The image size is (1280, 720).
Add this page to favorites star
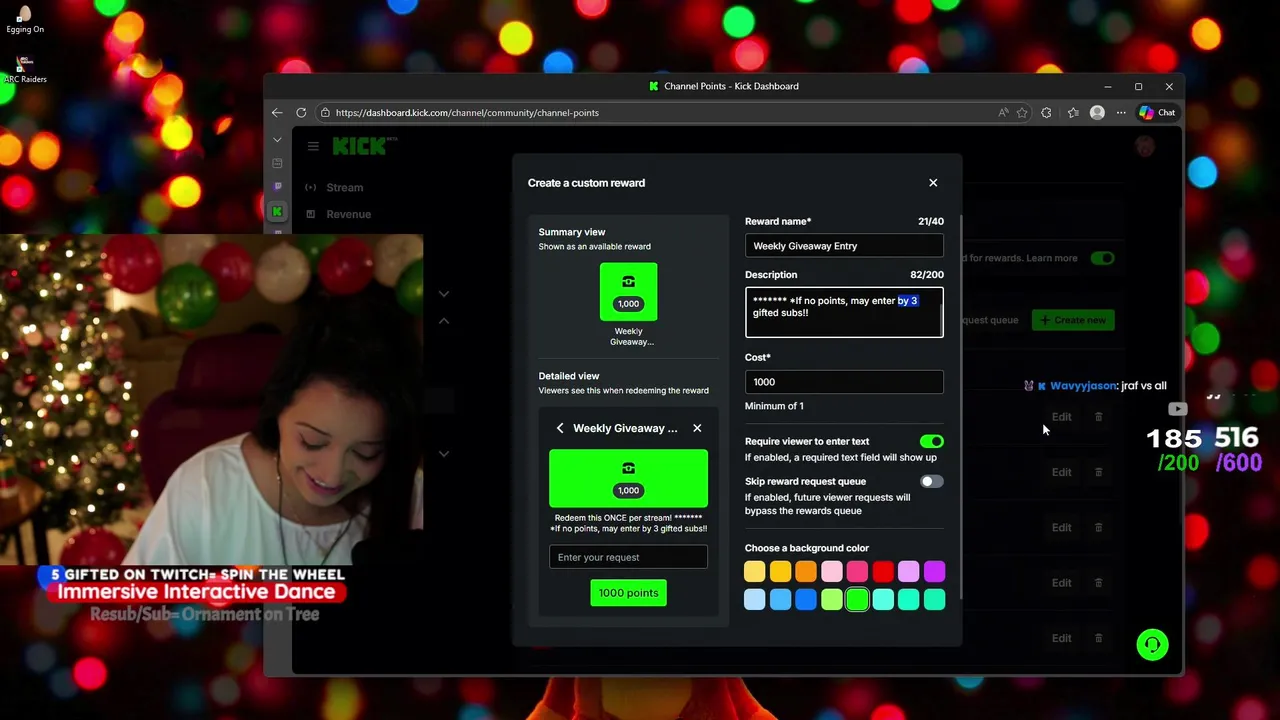pyautogui.click(x=1022, y=113)
